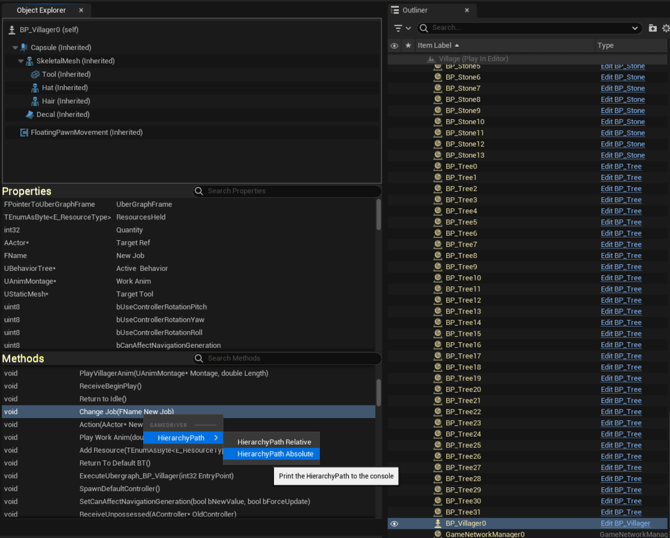Click the Village world icon
The image size is (670, 538).
[431, 59]
